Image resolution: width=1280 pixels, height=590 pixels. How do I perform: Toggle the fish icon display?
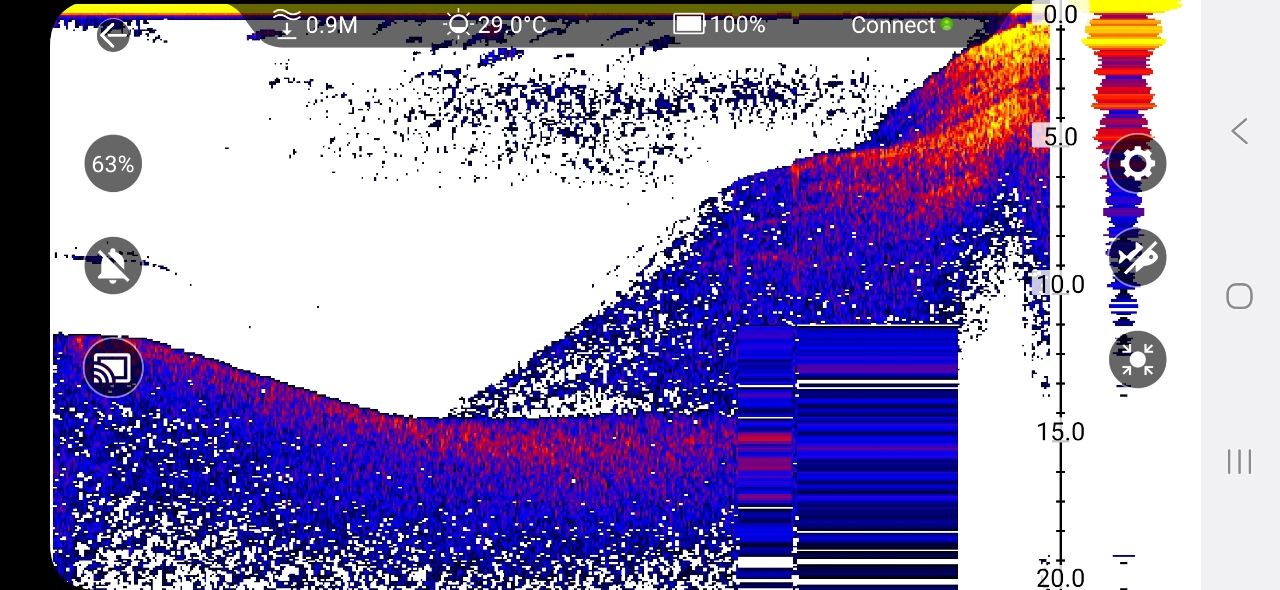1137,258
